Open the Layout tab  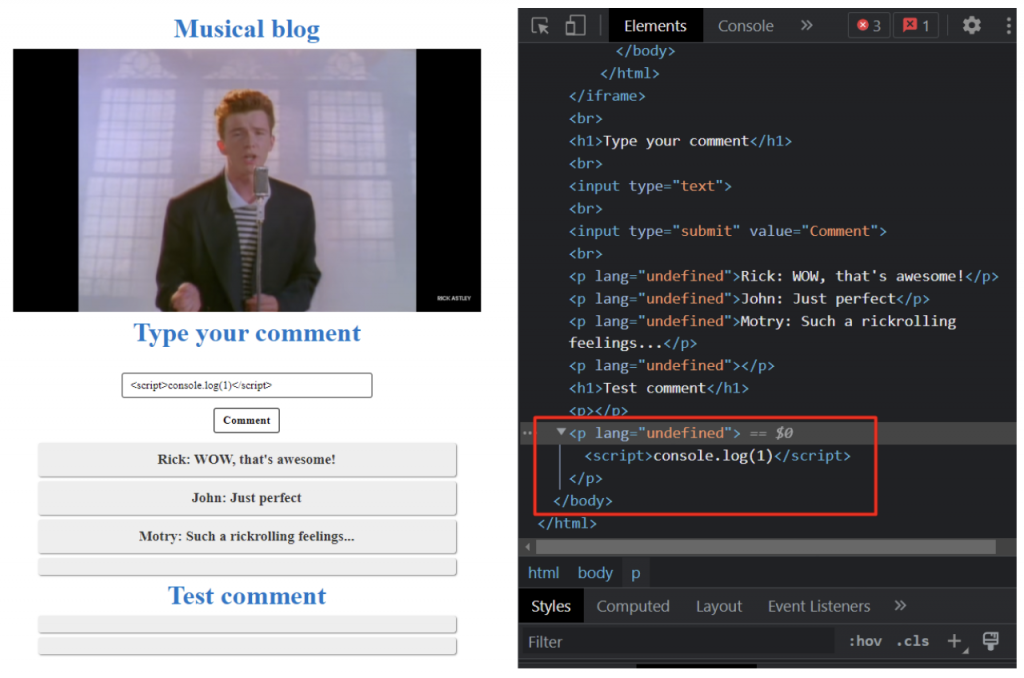pyautogui.click(x=718, y=606)
